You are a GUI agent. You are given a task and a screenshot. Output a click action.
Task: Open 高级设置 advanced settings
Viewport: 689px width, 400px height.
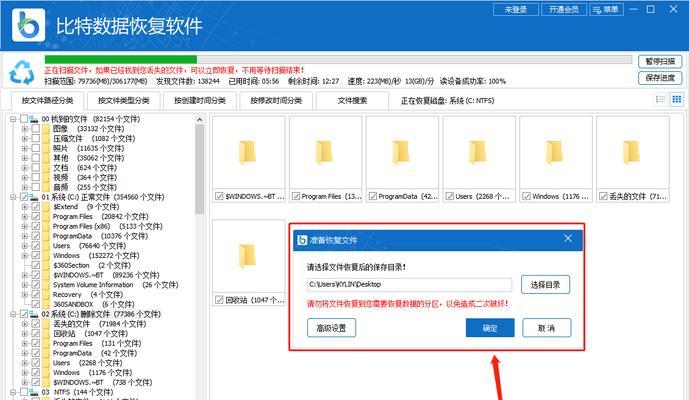tap(331, 328)
